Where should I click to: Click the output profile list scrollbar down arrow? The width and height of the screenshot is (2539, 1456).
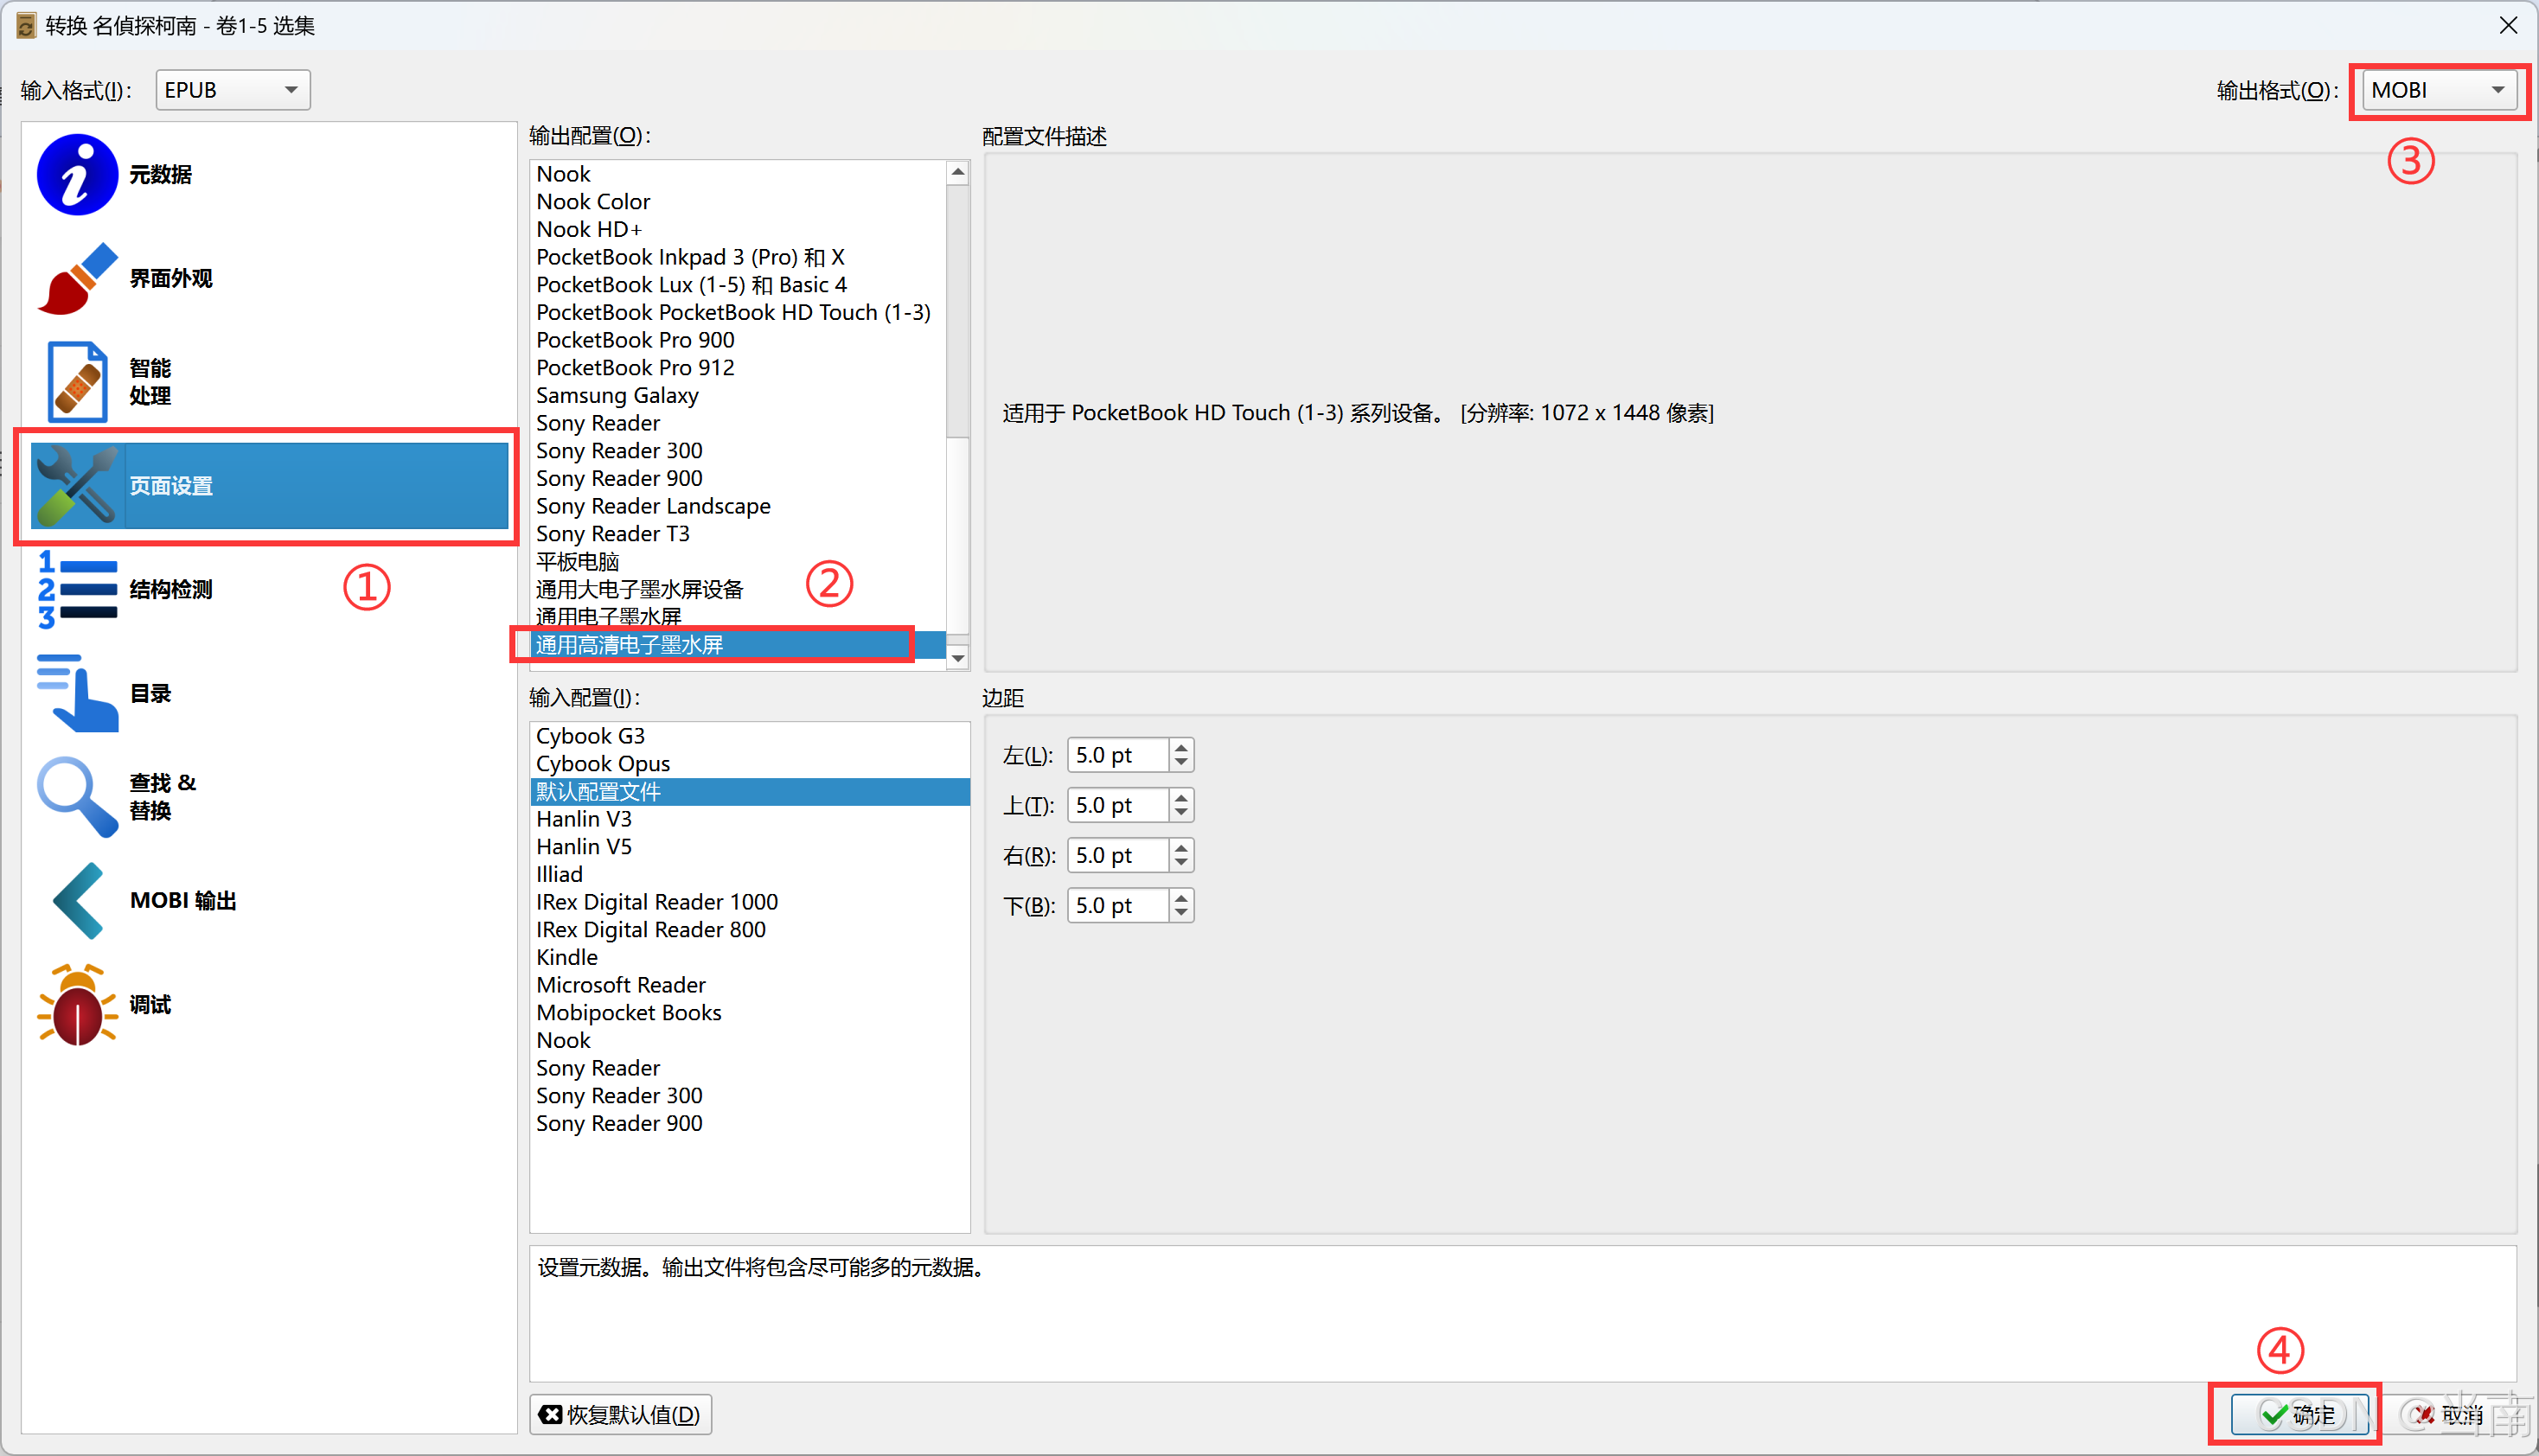point(957,658)
